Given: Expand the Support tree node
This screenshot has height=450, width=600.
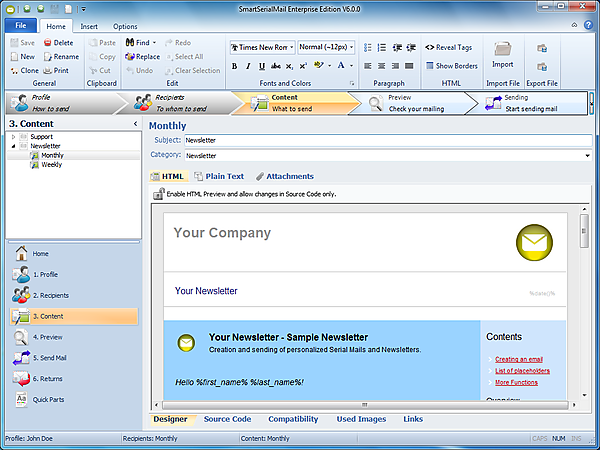Looking at the screenshot, I should coord(13,137).
